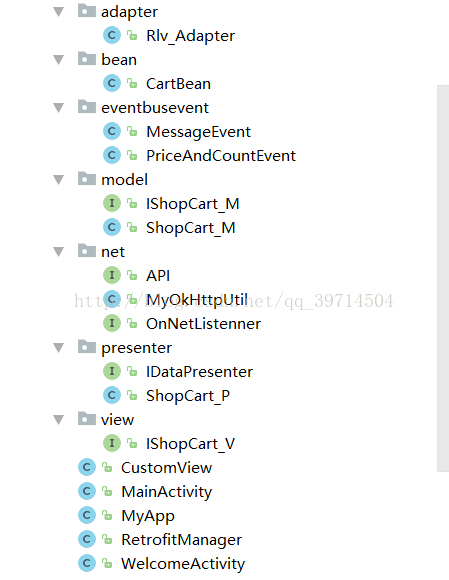The height and width of the screenshot is (580, 449).
Task: Select the MyOkHttpUtil class
Action: coord(197,300)
